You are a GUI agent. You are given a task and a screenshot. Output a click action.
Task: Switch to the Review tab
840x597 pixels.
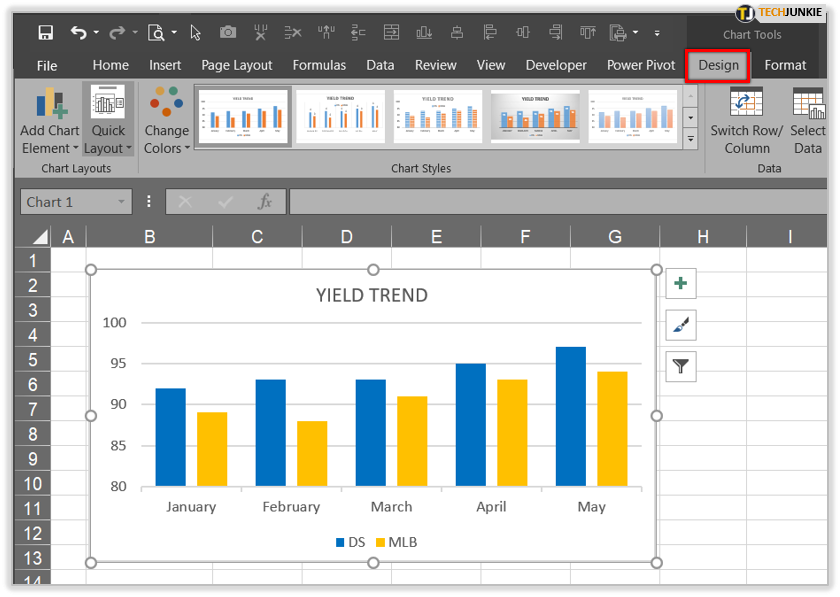pyautogui.click(x=436, y=65)
